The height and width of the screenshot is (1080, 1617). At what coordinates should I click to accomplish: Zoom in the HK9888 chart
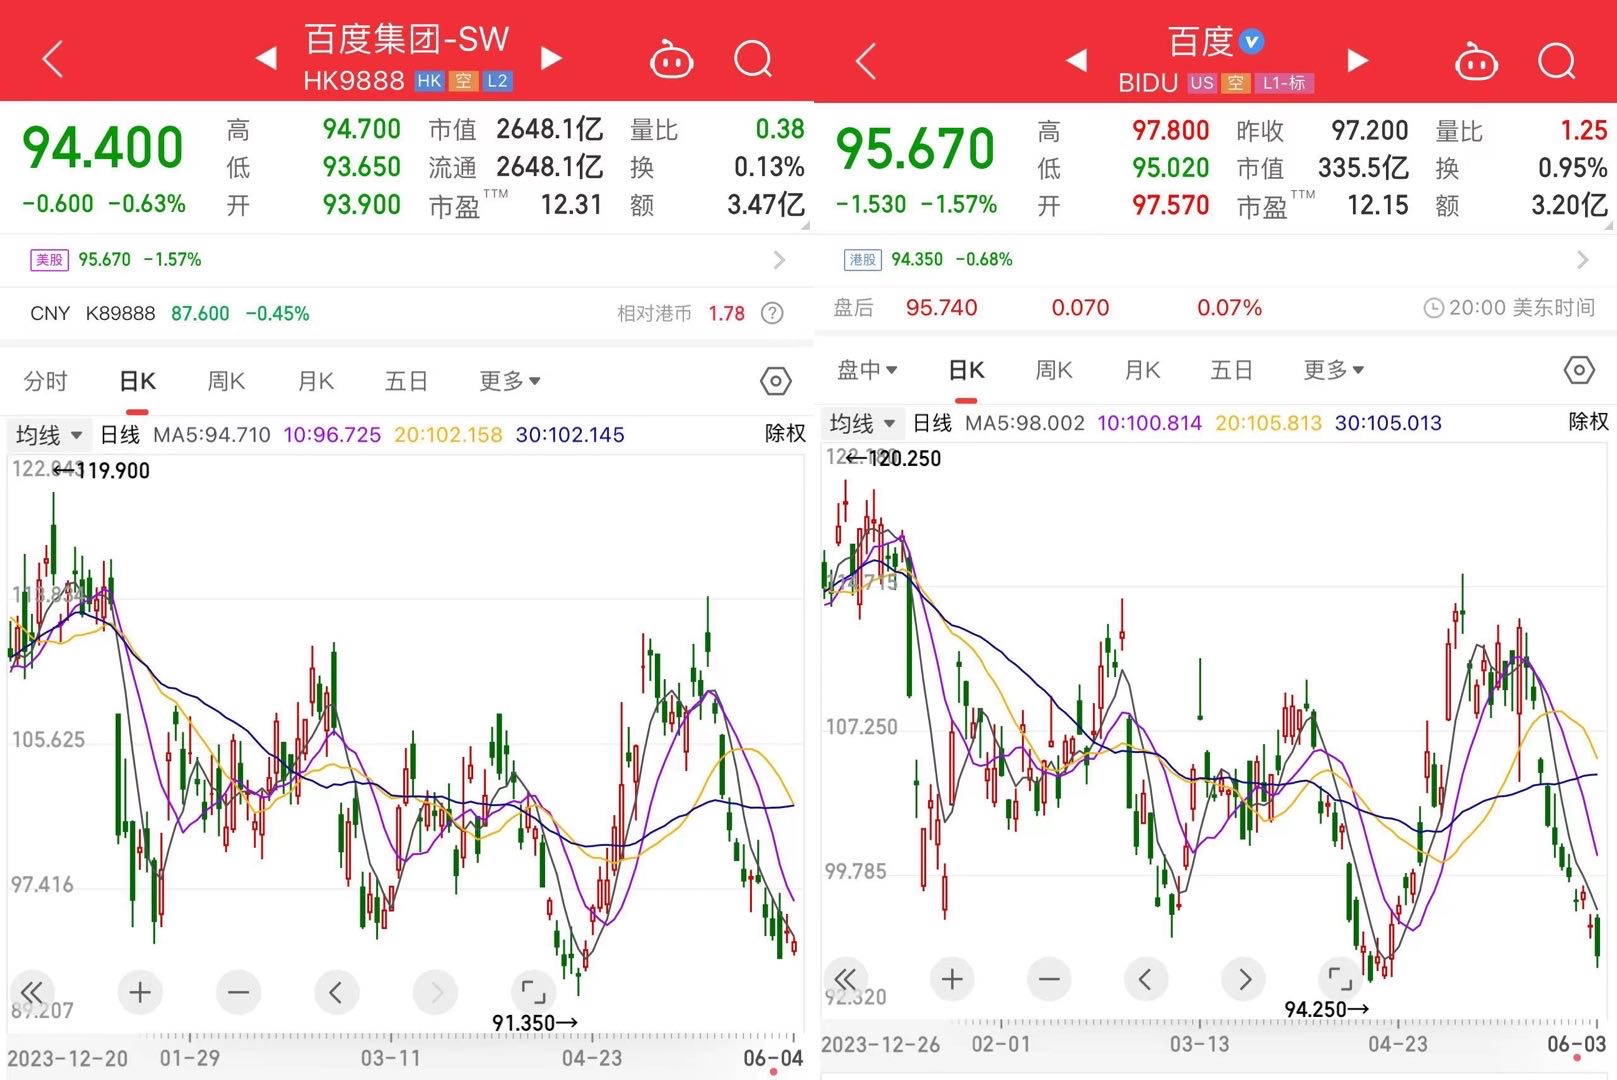click(x=140, y=992)
